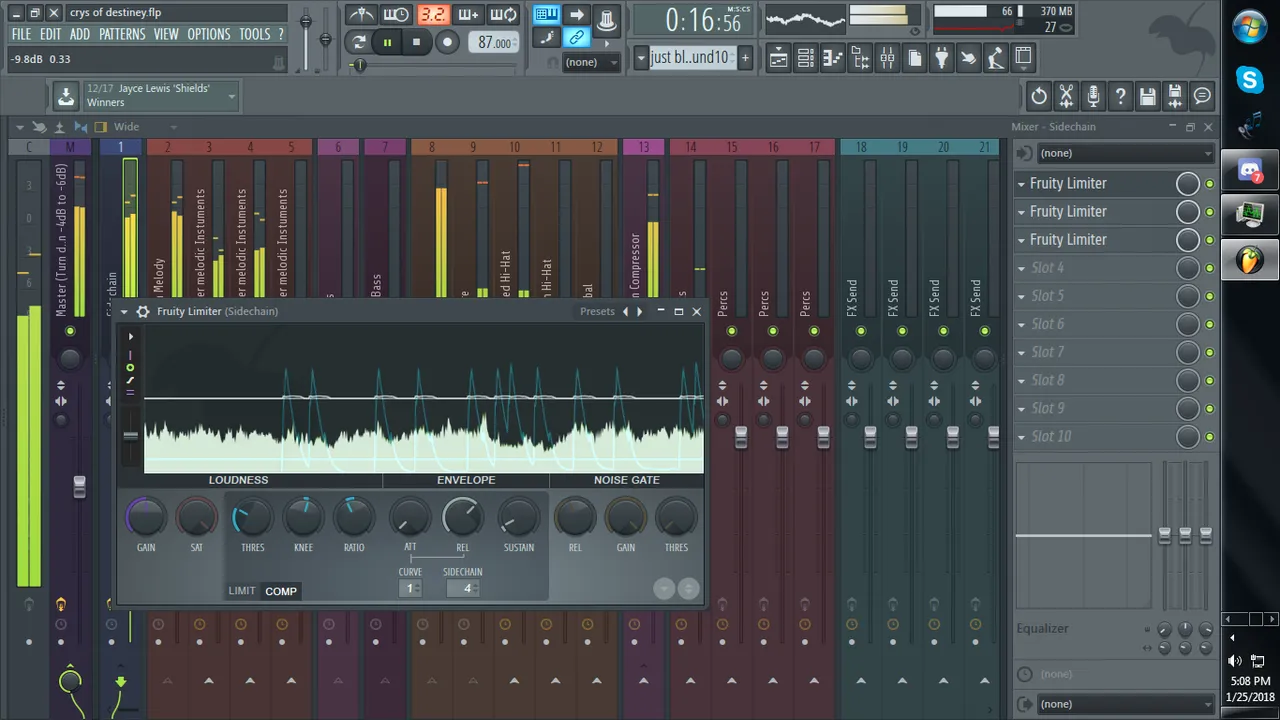
Task: Expand the first Fruity Limiter slot arrow
Action: click(x=1022, y=184)
